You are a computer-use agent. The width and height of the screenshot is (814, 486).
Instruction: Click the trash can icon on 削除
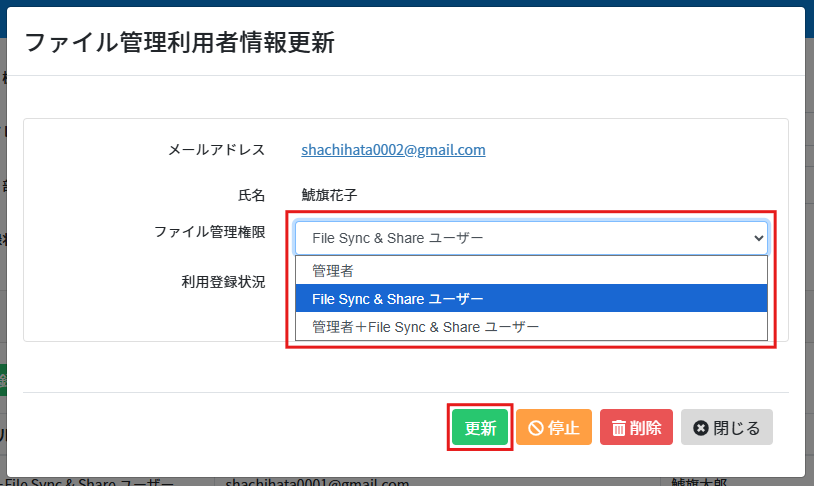tap(618, 428)
